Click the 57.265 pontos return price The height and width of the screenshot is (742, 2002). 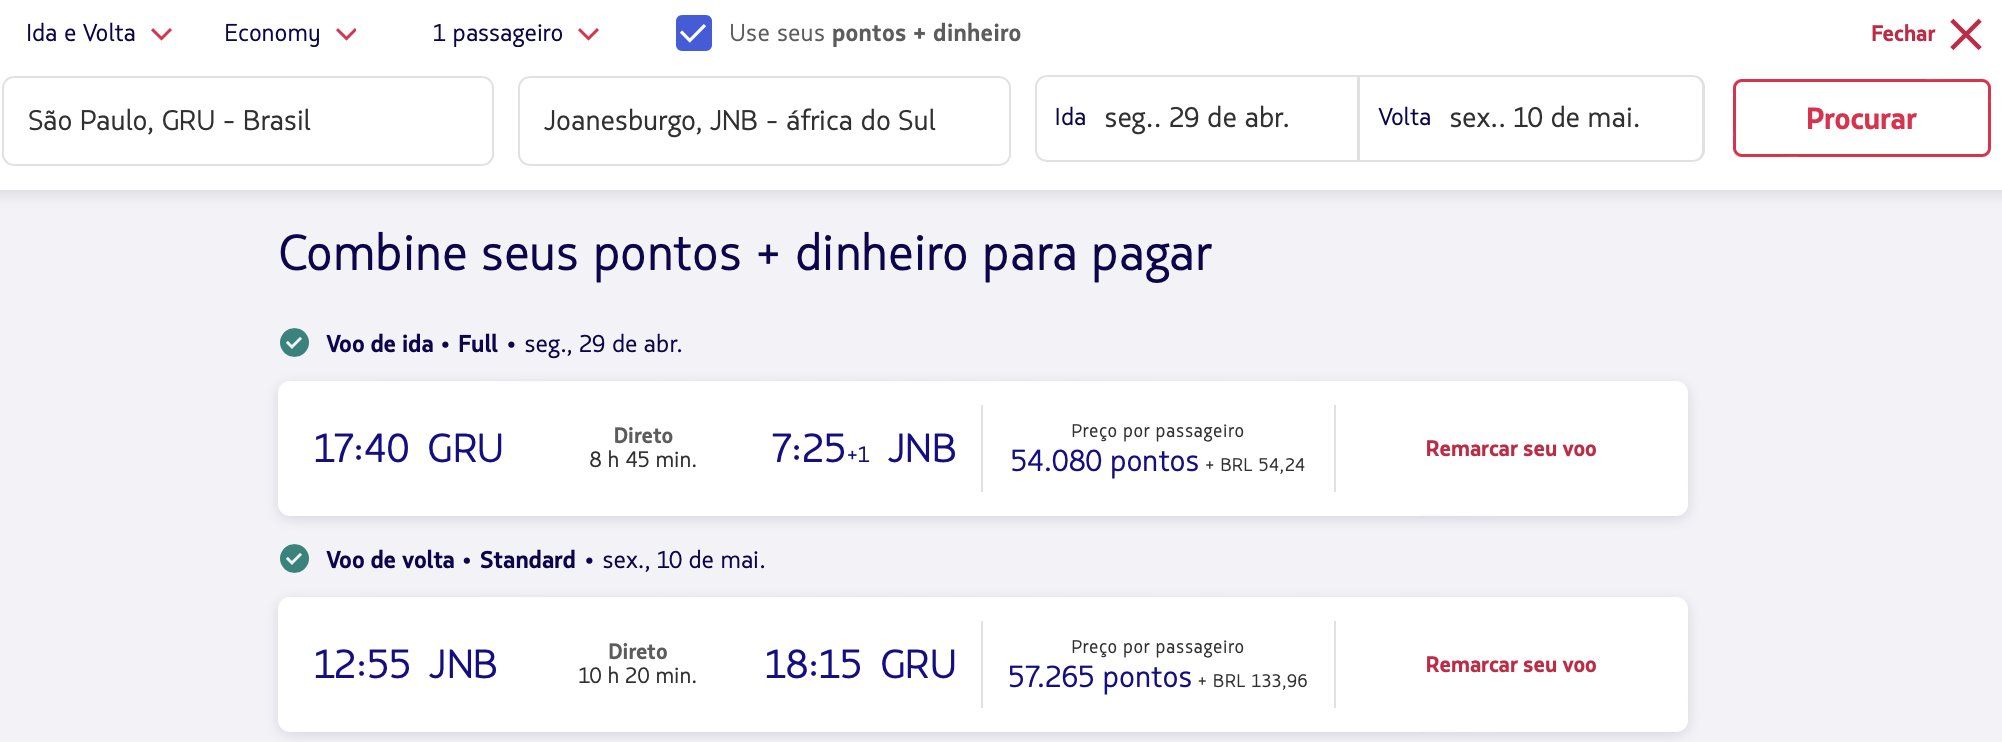[x=1099, y=677]
